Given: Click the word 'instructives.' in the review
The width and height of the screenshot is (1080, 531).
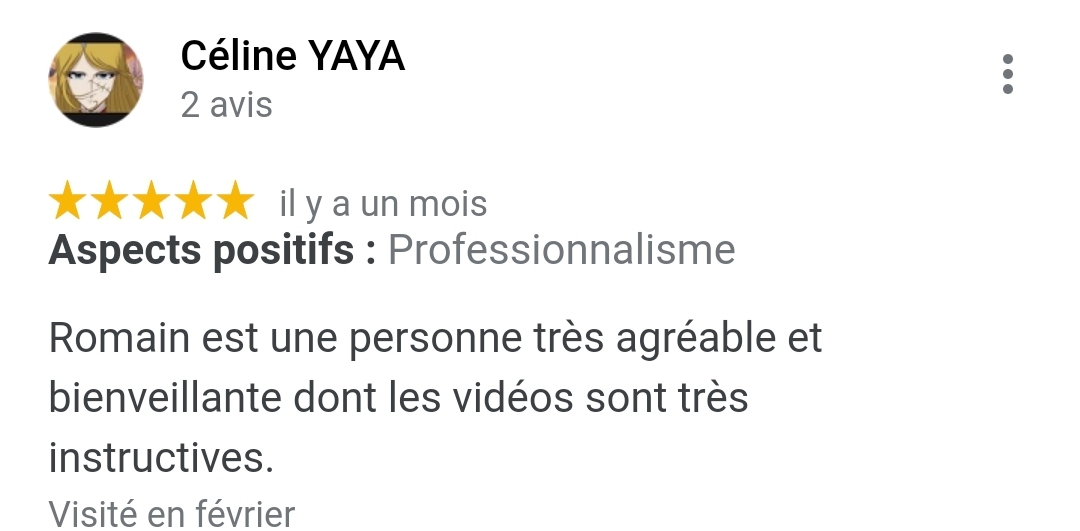Looking at the screenshot, I should (161, 458).
